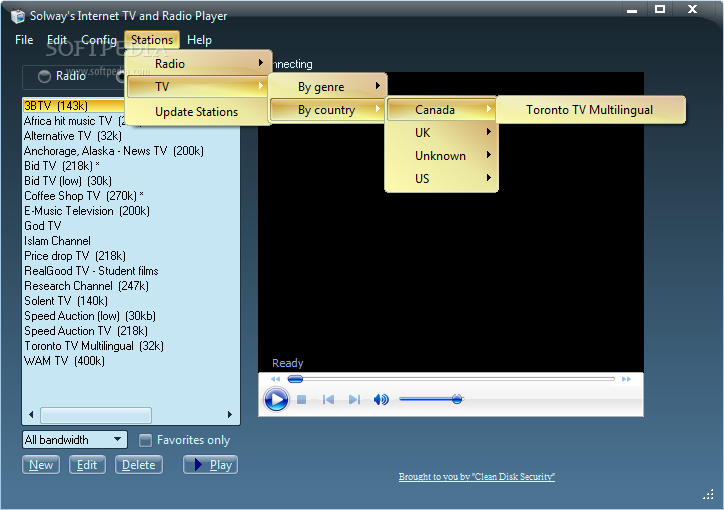Choose Update Stations from the menu
Screen dimensions: 724x510
197,112
